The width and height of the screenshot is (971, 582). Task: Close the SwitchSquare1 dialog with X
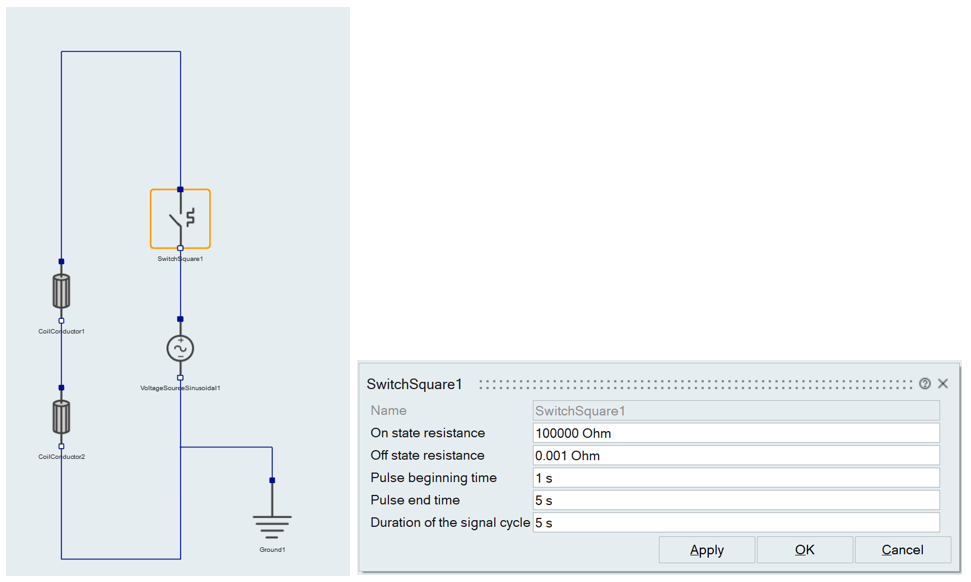(943, 384)
